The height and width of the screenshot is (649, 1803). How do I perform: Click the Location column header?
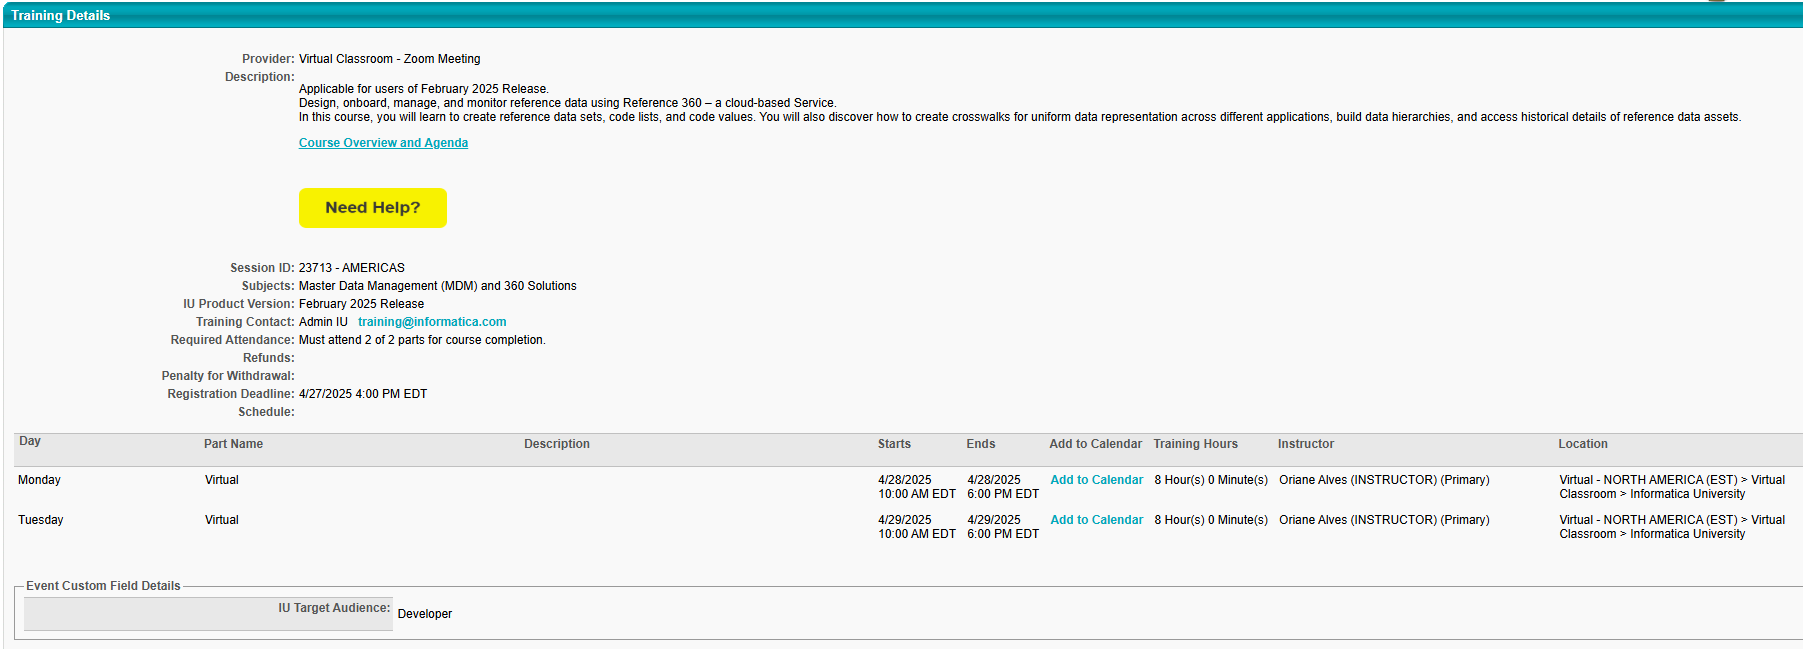(1582, 444)
